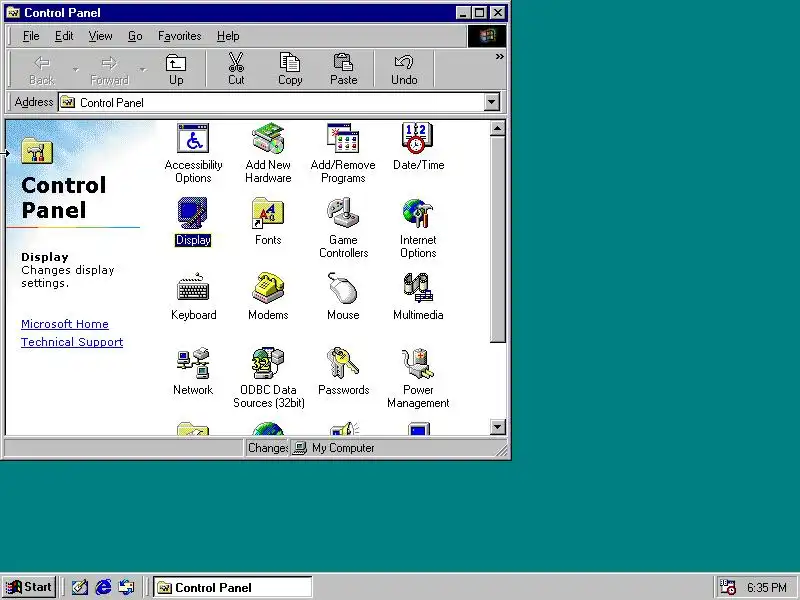Select the Modems icon
The height and width of the screenshot is (600, 800).
click(268, 296)
